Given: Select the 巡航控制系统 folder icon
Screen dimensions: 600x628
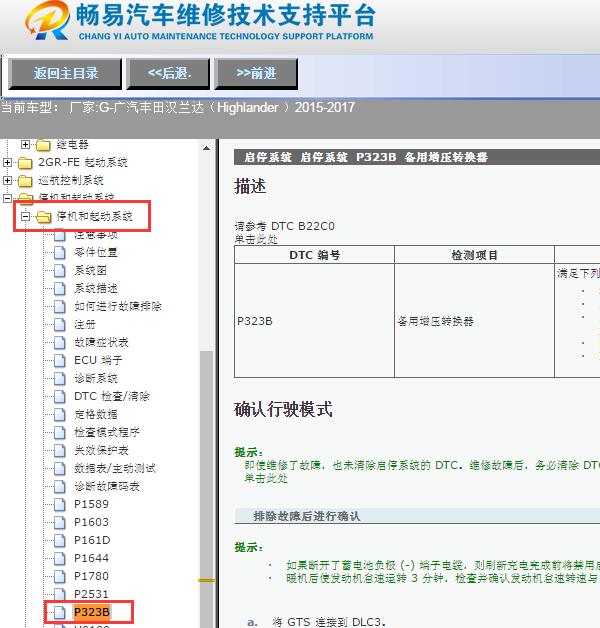Looking at the screenshot, I should click(25, 181).
